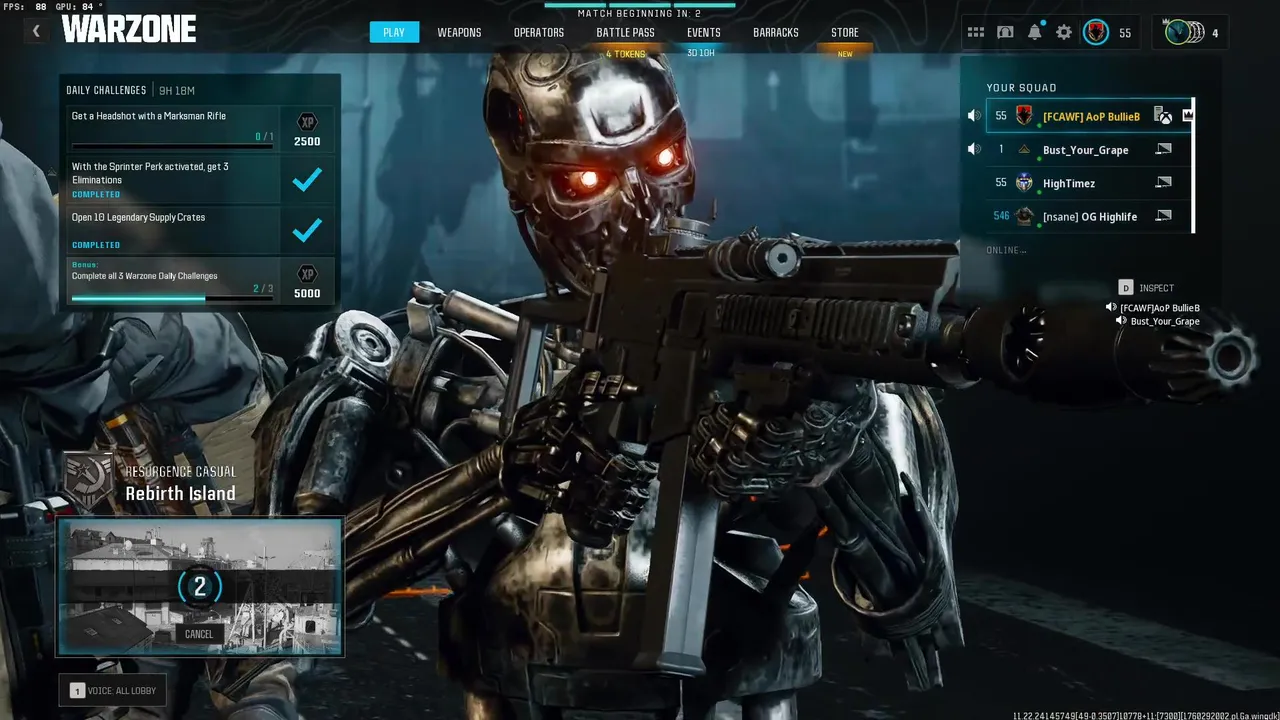Screen dimensions: 1280x720
Task: Click the PC platform icon beside Bust_Your_Grape
Action: [1163, 149]
